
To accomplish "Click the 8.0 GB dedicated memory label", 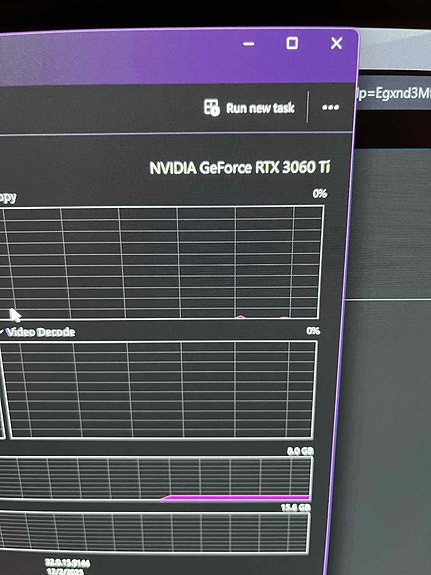I will pos(300,451).
